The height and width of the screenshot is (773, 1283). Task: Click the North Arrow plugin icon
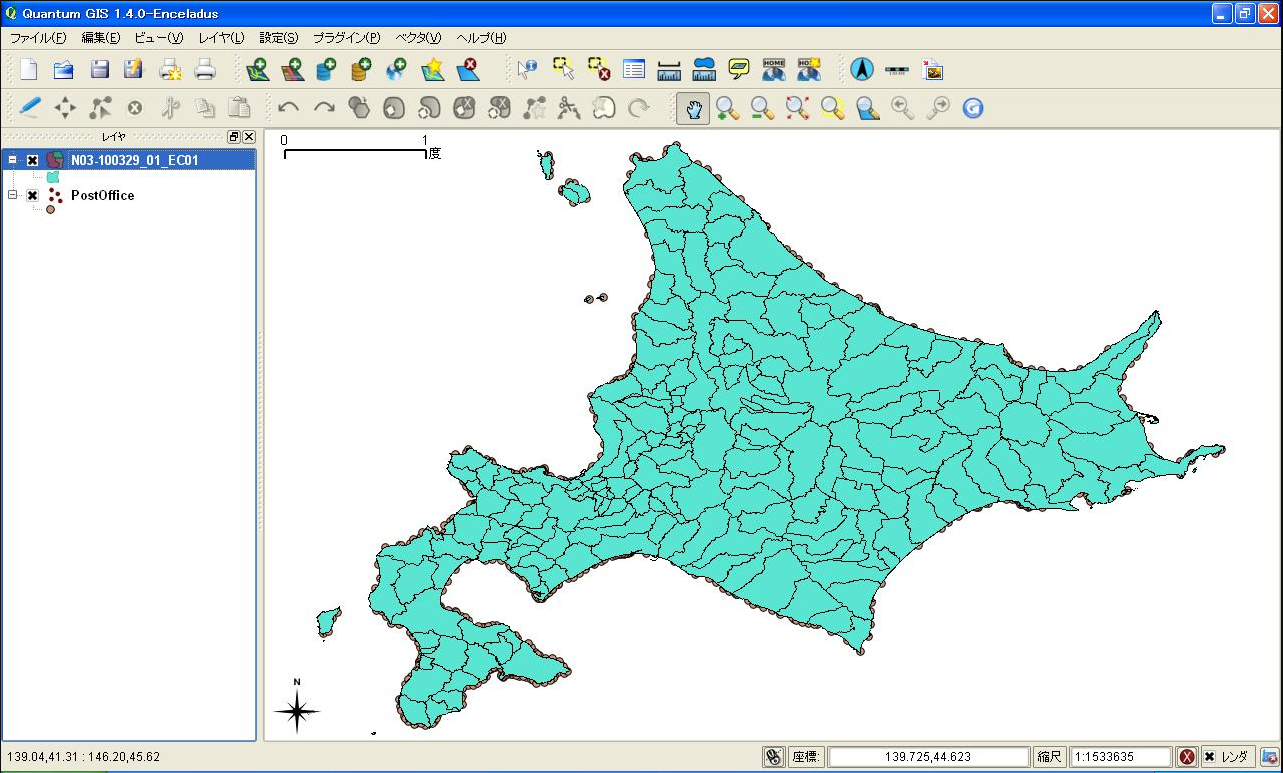(862, 70)
